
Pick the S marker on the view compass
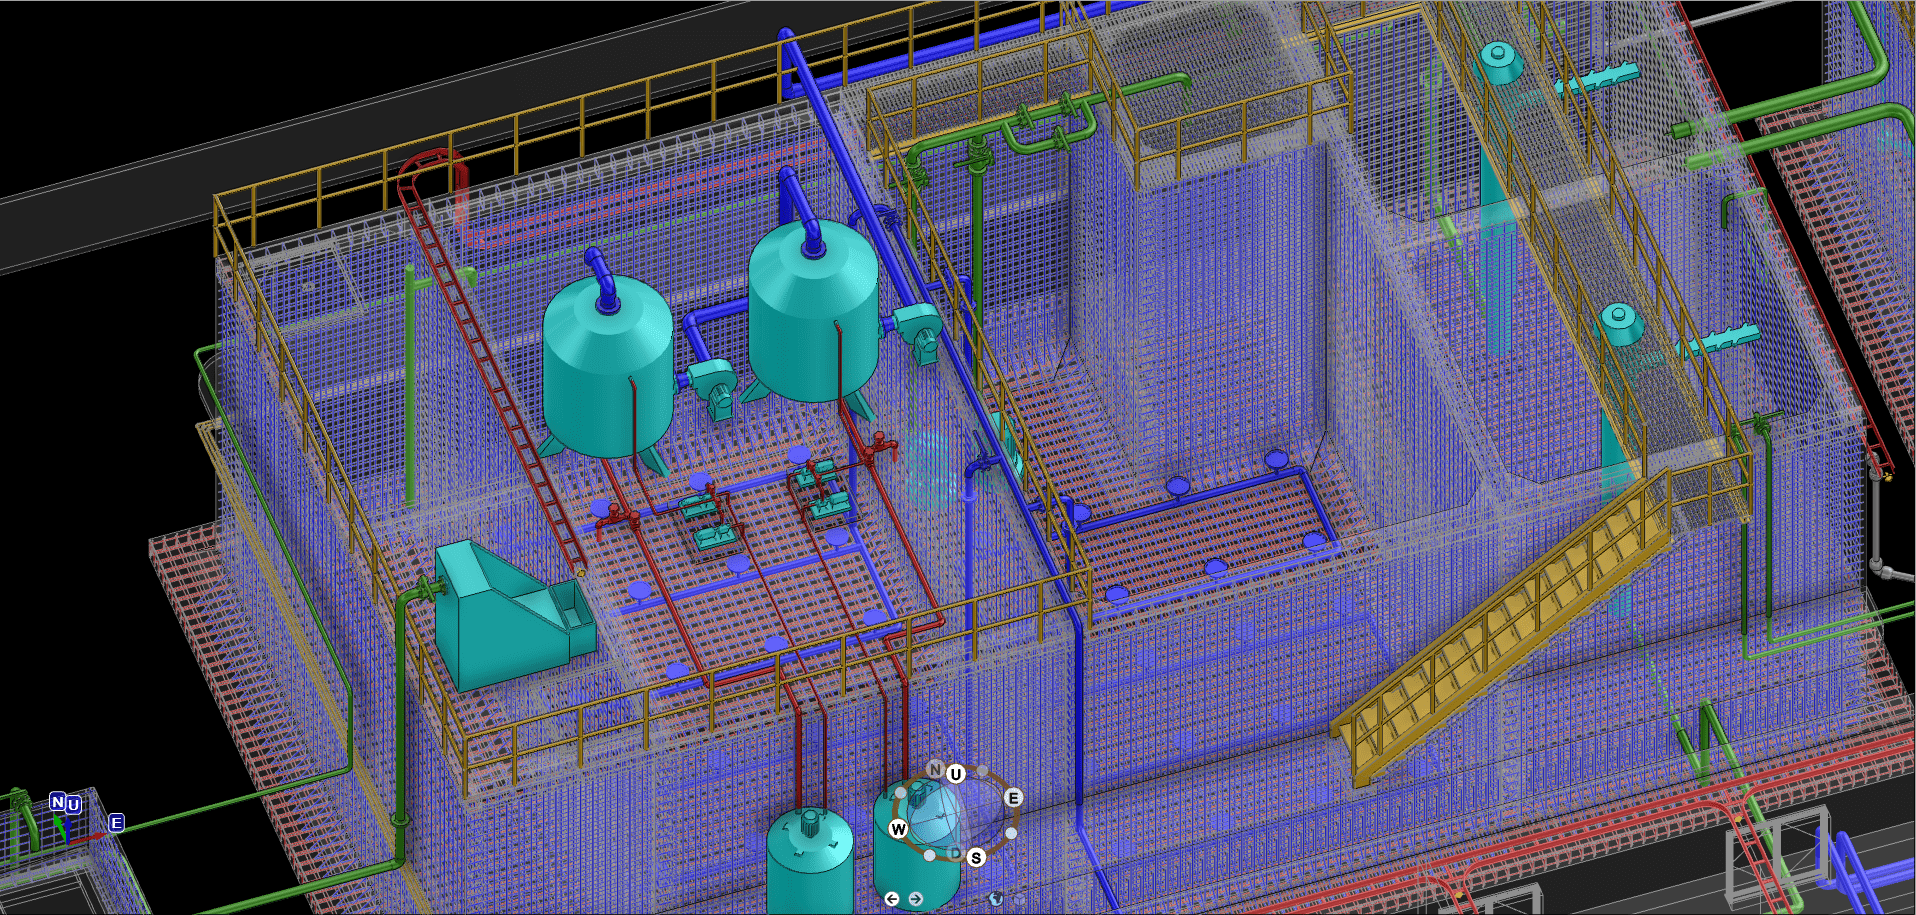976,857
